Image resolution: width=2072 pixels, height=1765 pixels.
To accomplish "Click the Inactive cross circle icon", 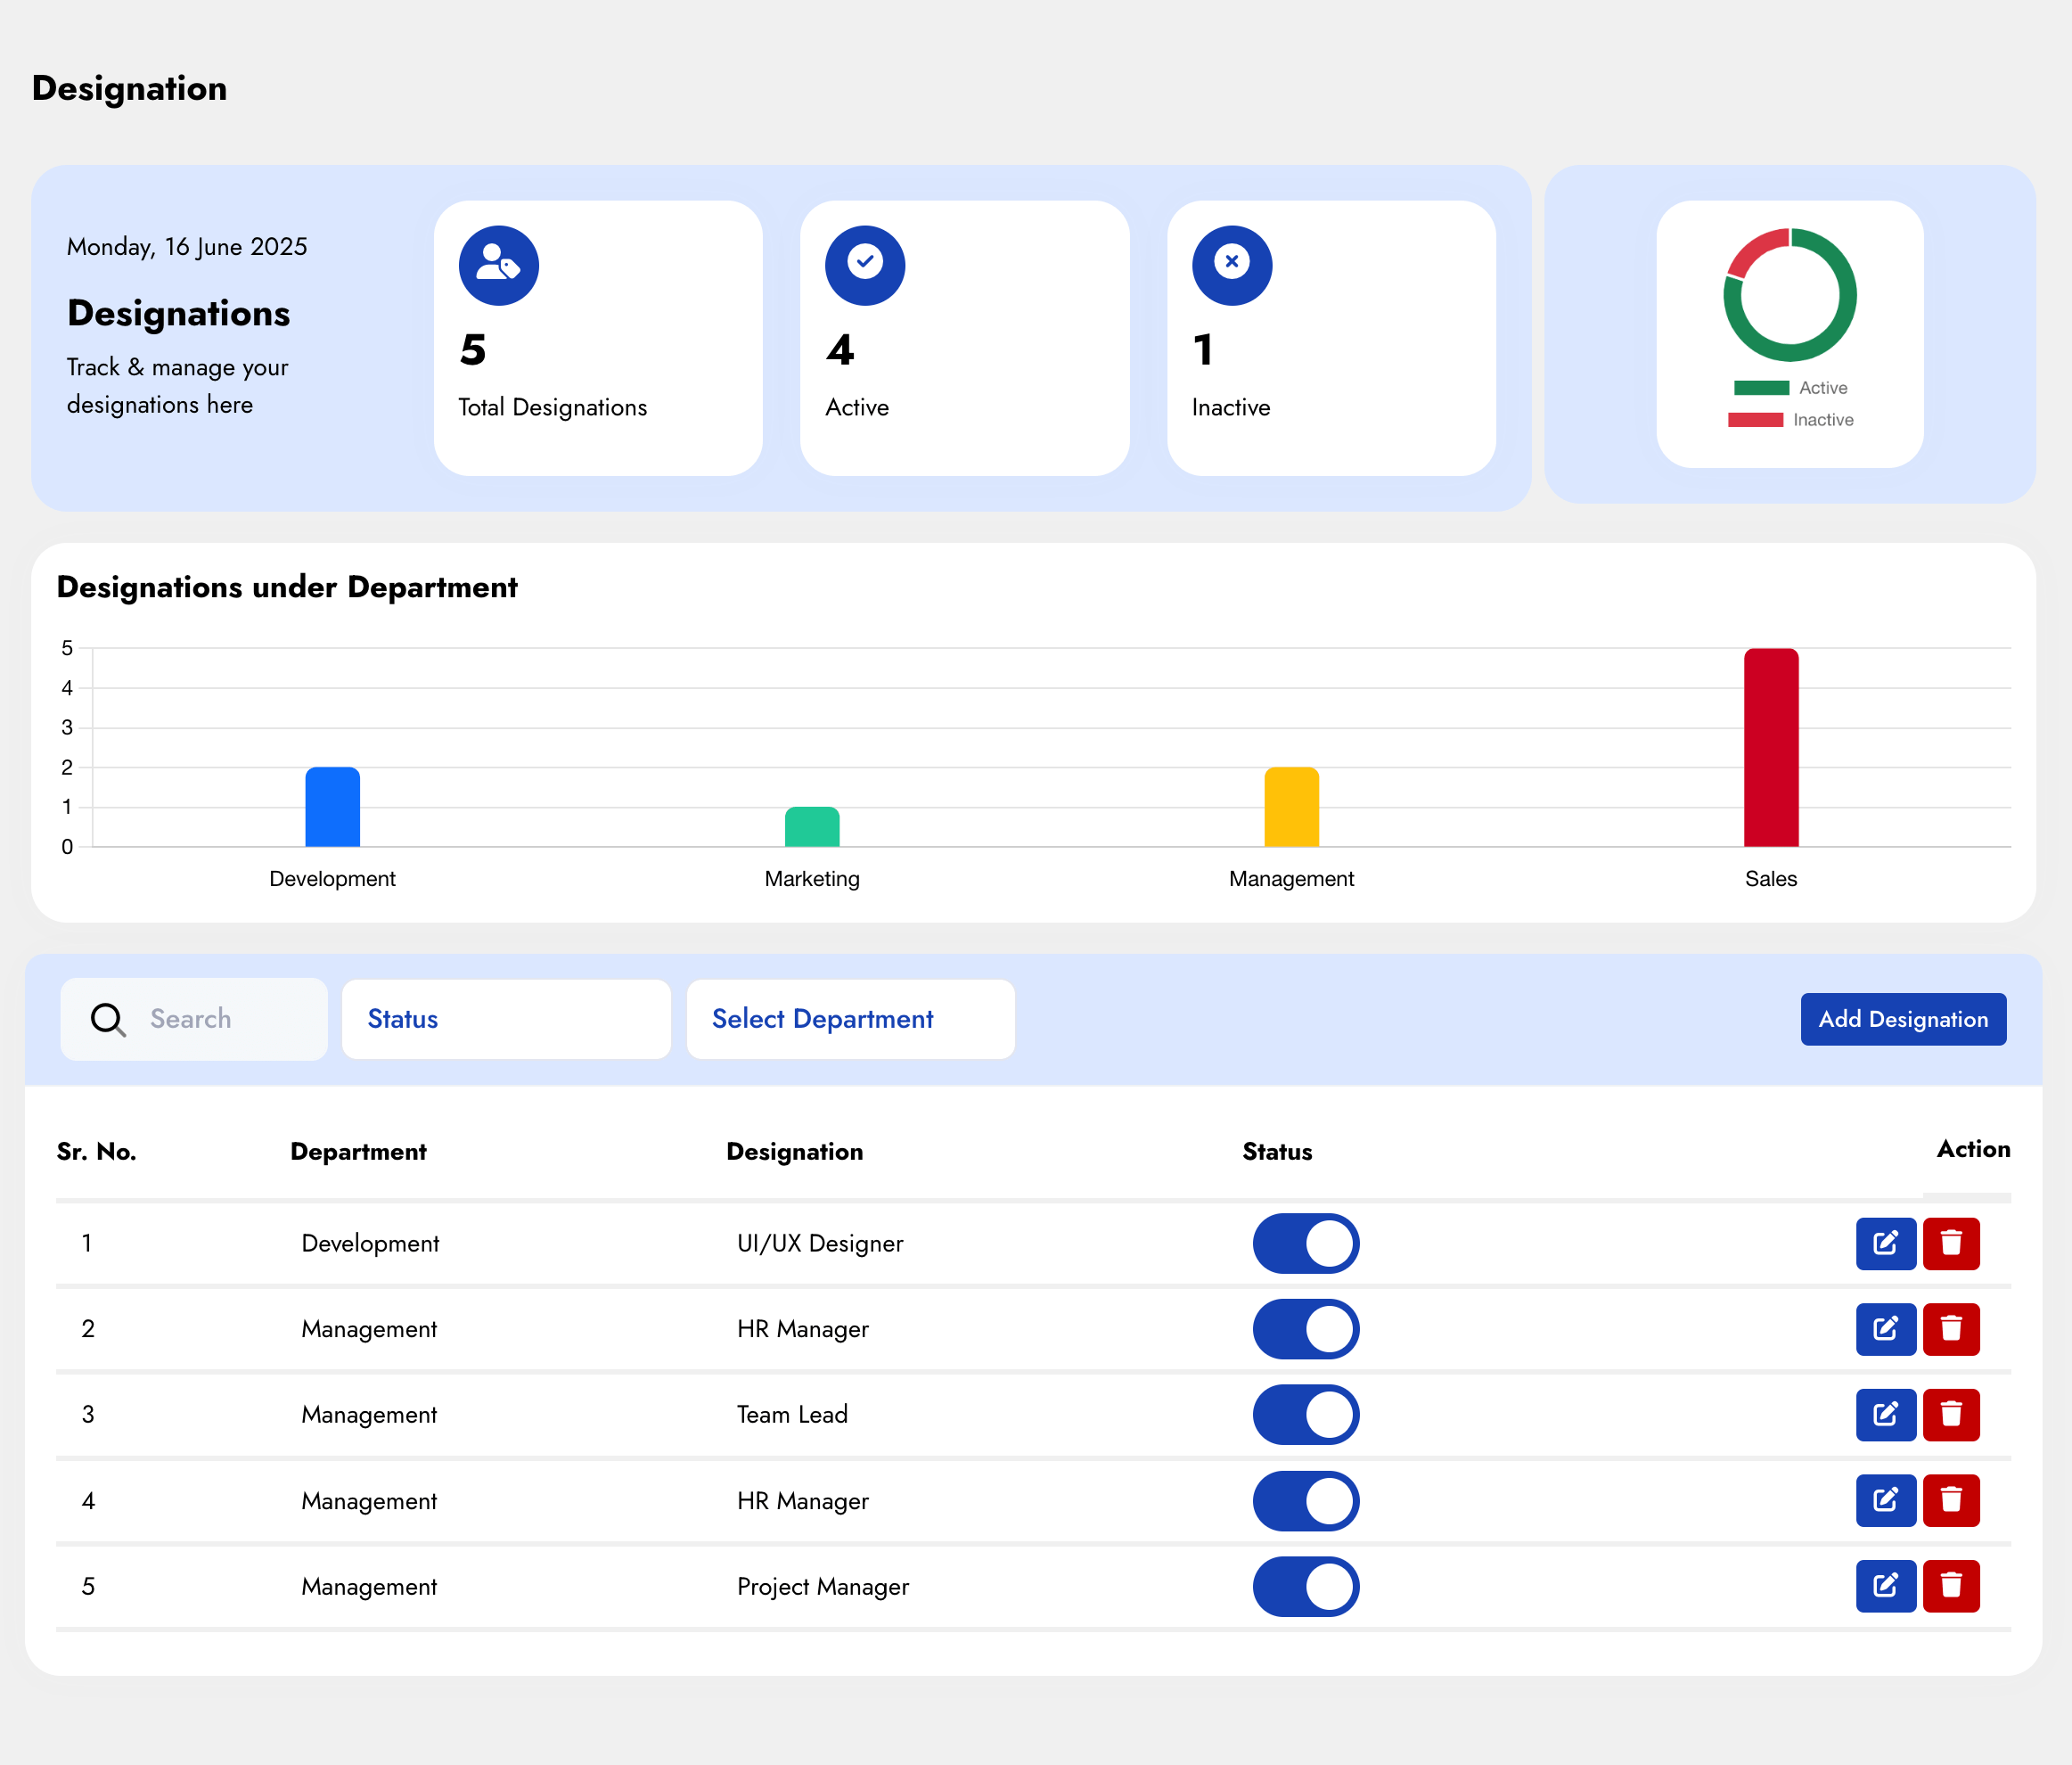I will [1231, 265].
